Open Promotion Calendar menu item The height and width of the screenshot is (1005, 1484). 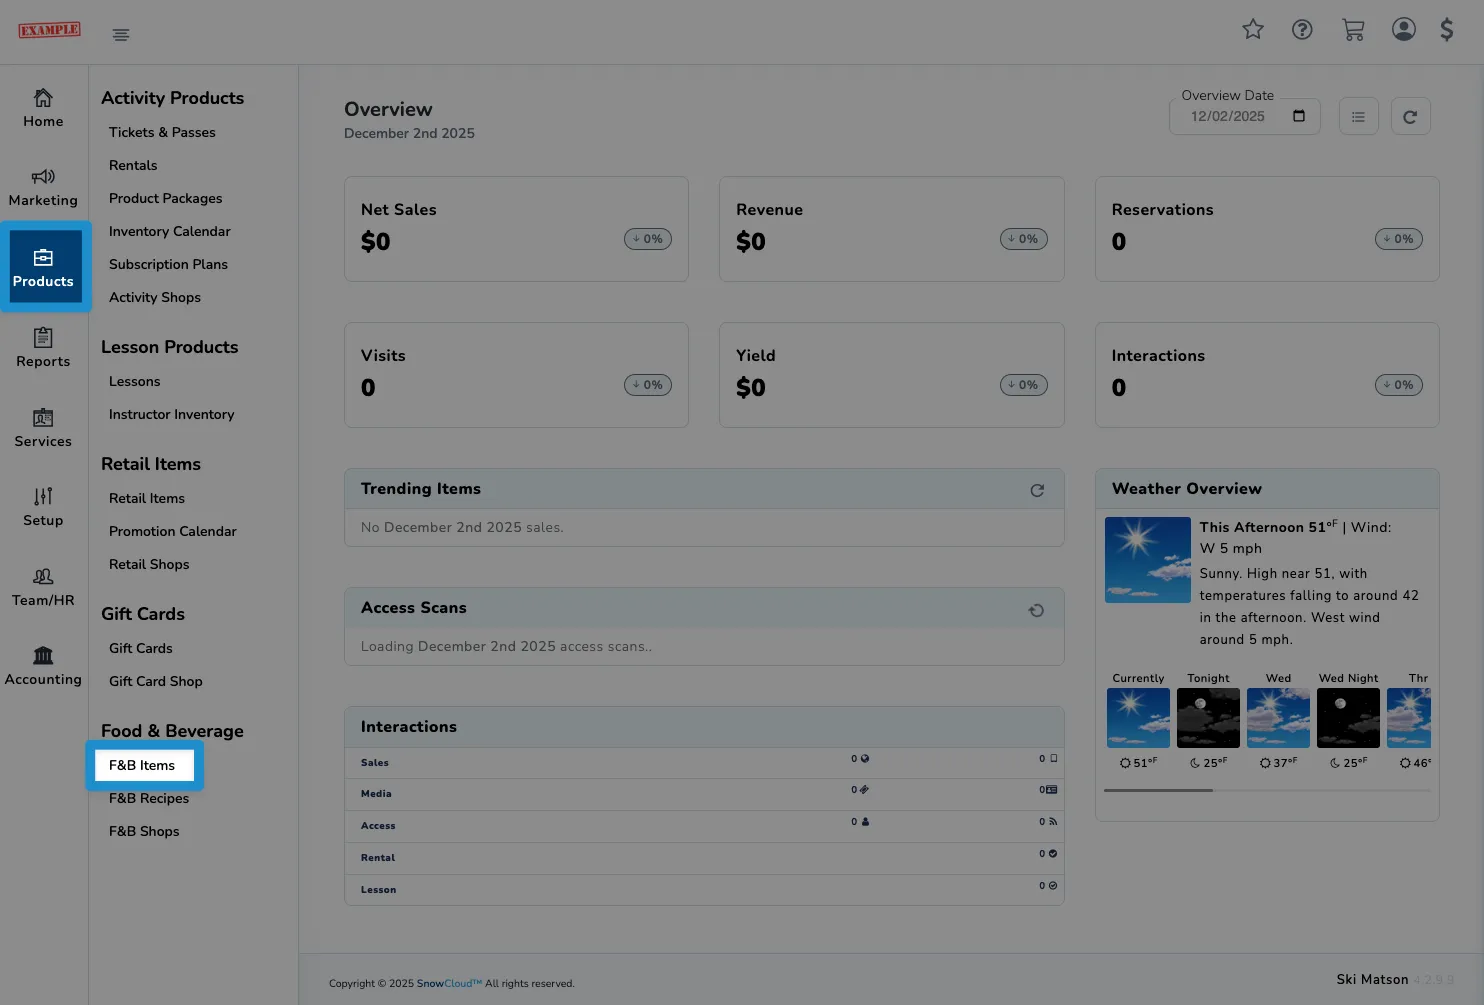(173, 531)
